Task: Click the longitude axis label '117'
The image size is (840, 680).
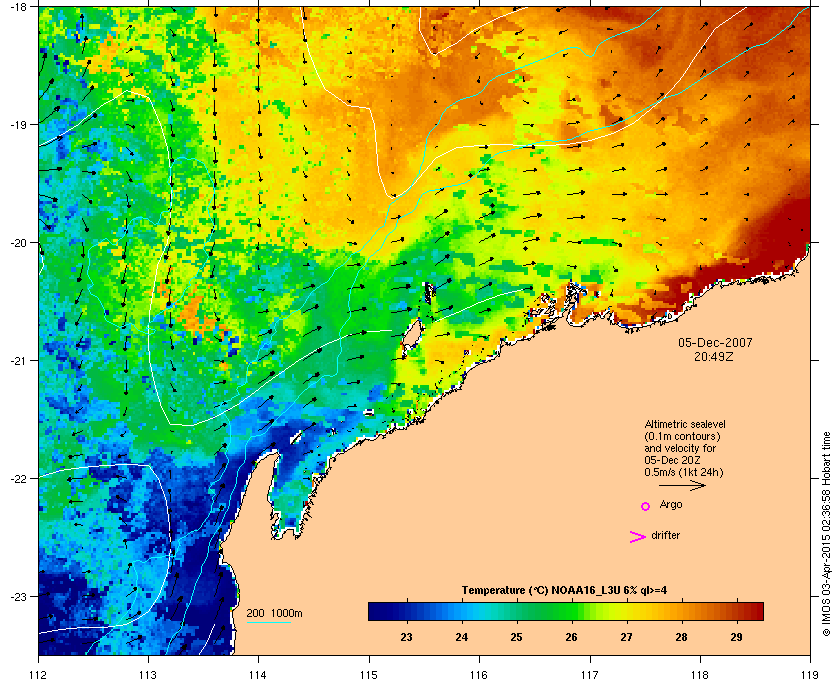Action: pos(590,674)
